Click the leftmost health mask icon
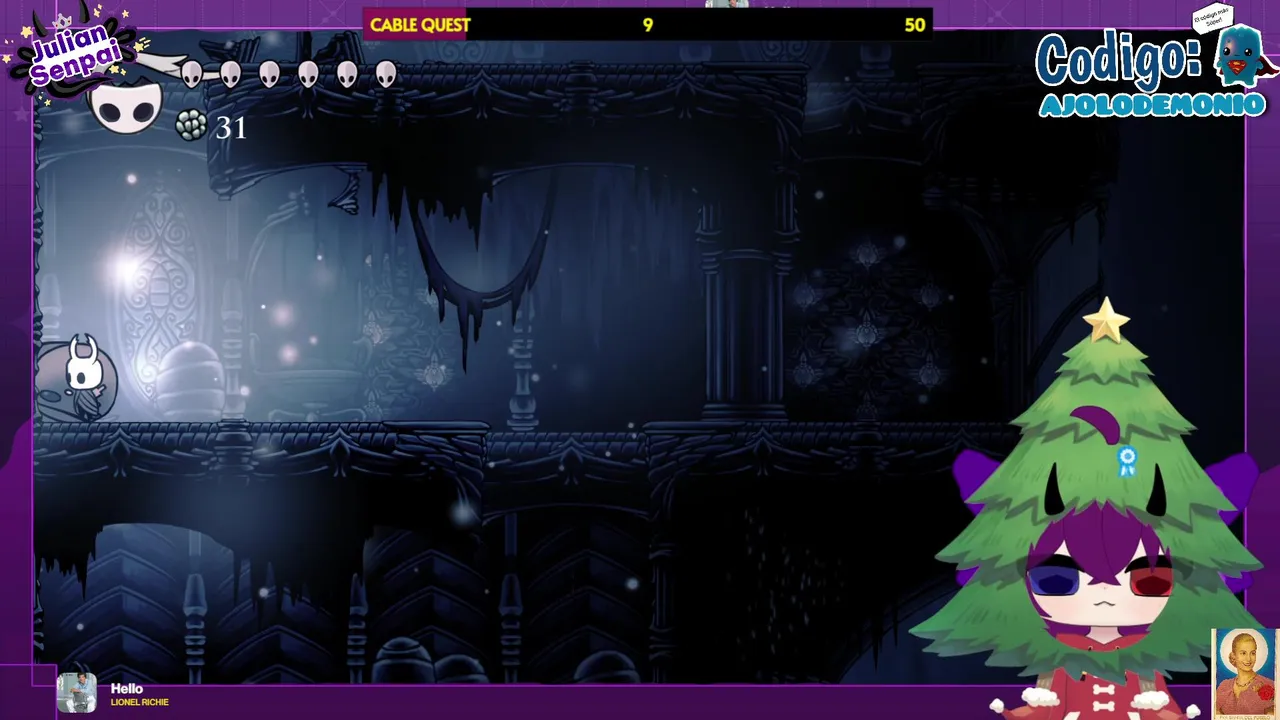The image size is (1280, 720). tap(191, 74)
